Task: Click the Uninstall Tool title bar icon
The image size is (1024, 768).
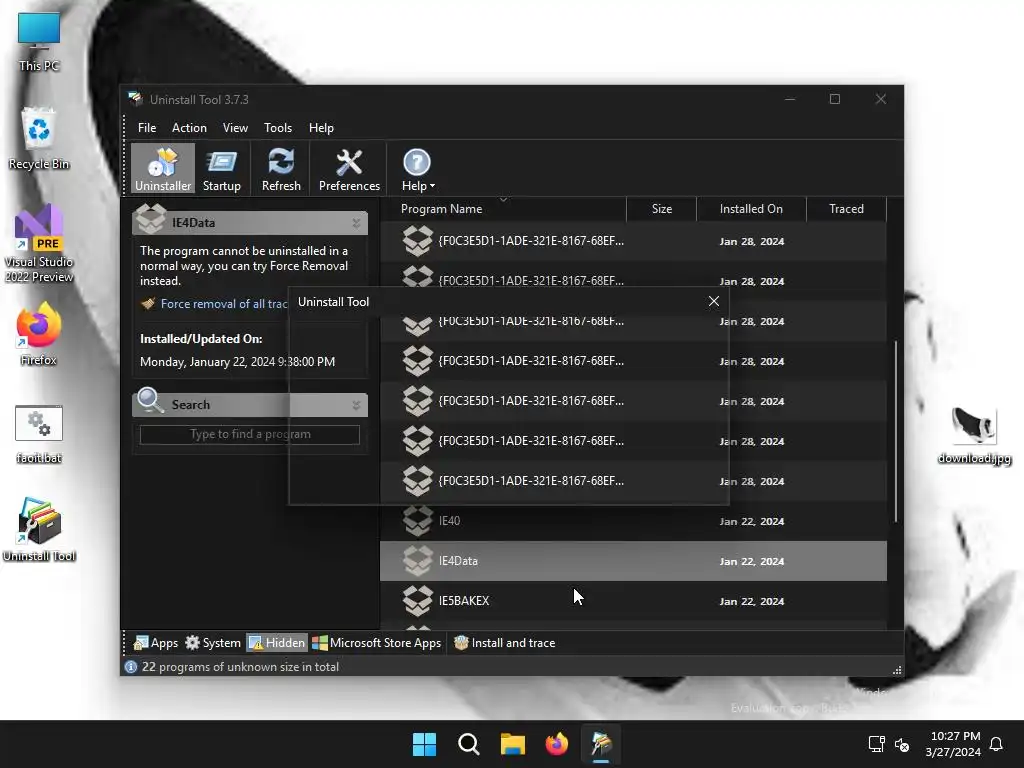Action: coord(135,99)
